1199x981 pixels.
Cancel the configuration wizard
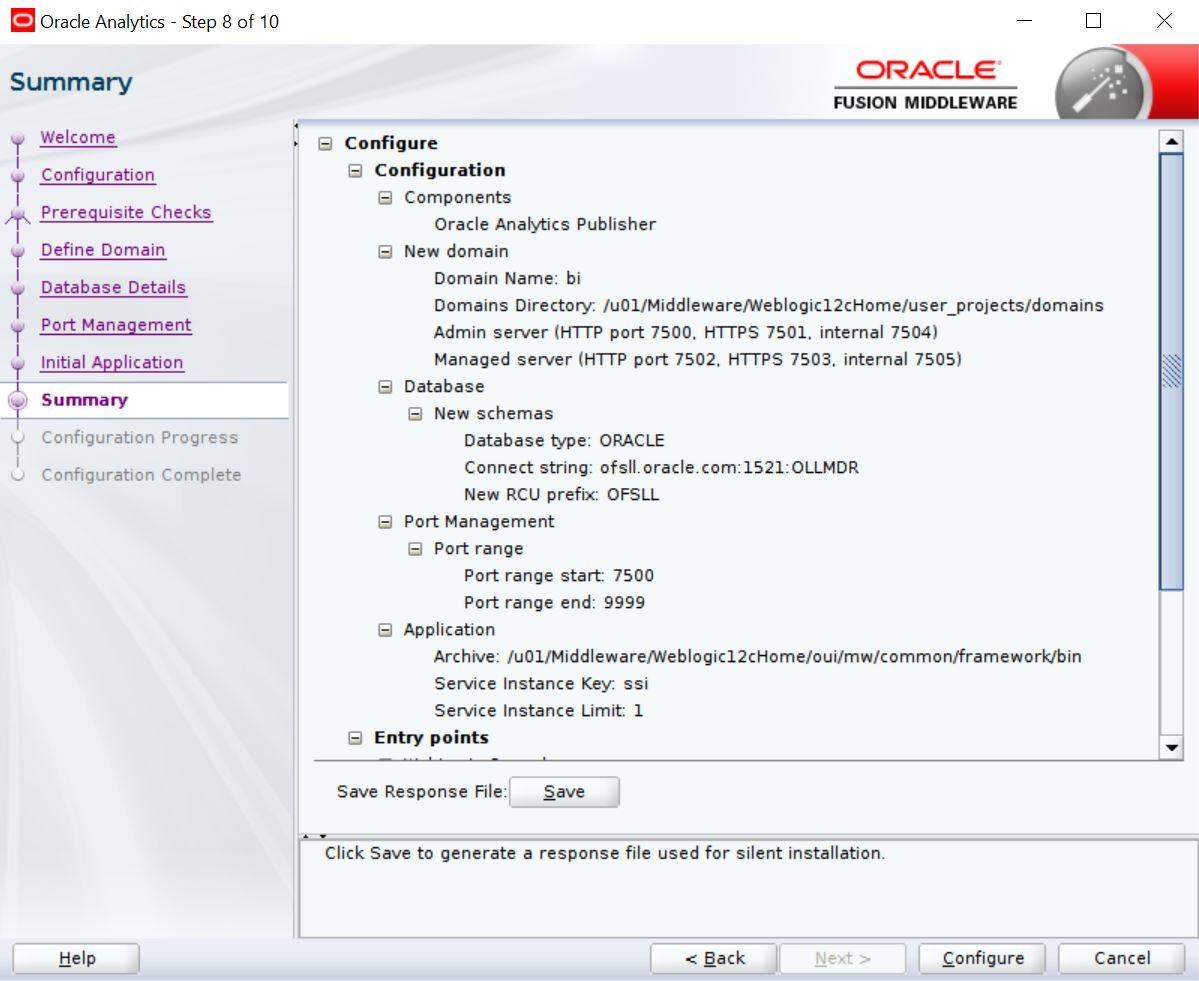tap(1122, 959)
